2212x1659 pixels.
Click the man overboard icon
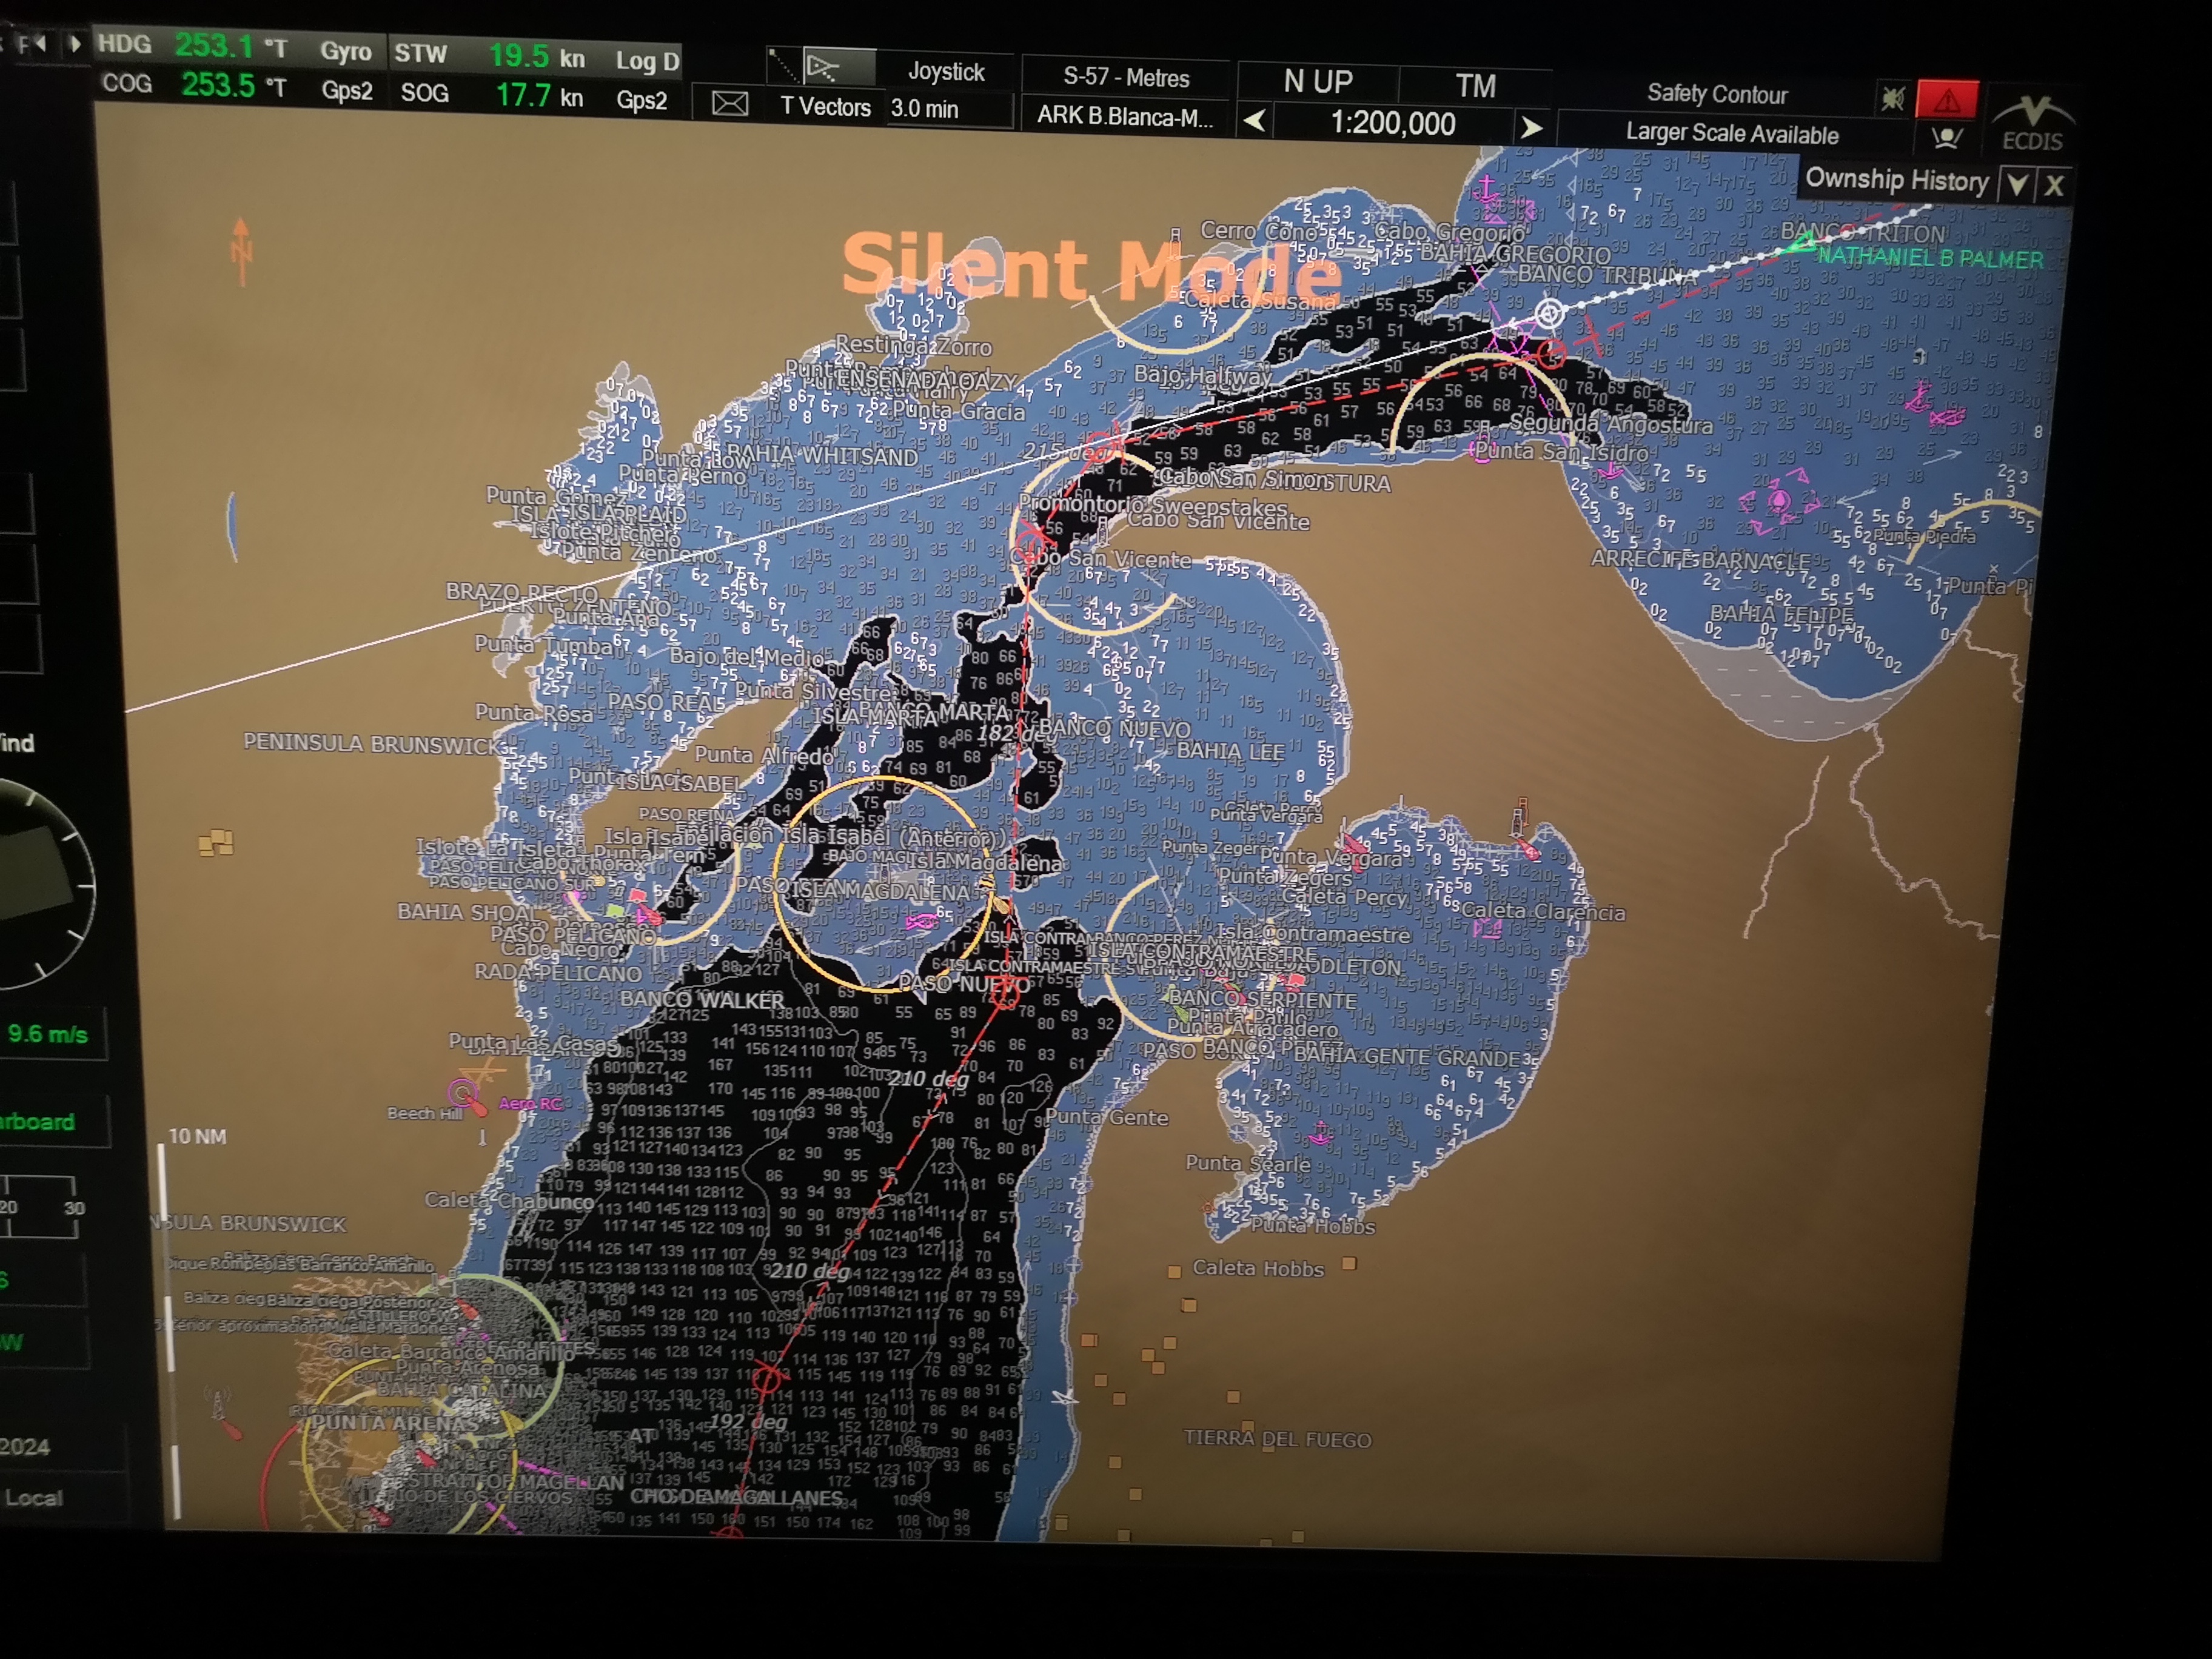pos(1945,138)
